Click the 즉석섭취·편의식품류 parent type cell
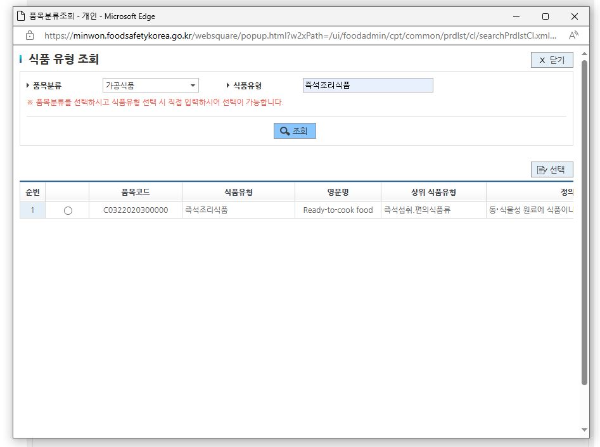The width and height of the screenshot is (600, 447). tap(434, 210)
